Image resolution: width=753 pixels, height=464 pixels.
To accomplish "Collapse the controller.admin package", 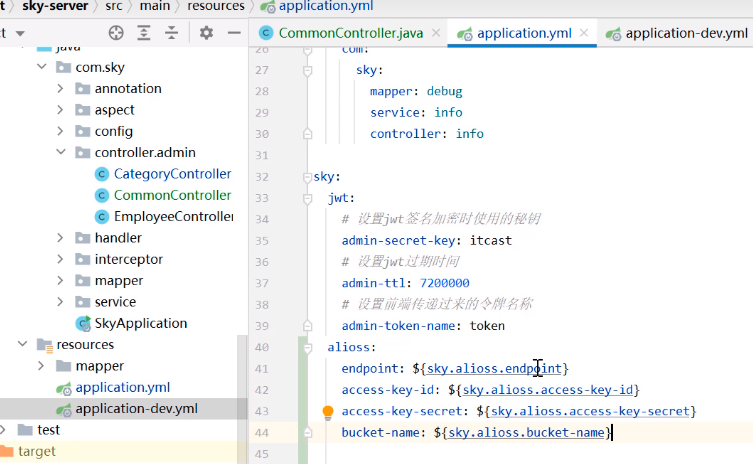I will 61,153.
